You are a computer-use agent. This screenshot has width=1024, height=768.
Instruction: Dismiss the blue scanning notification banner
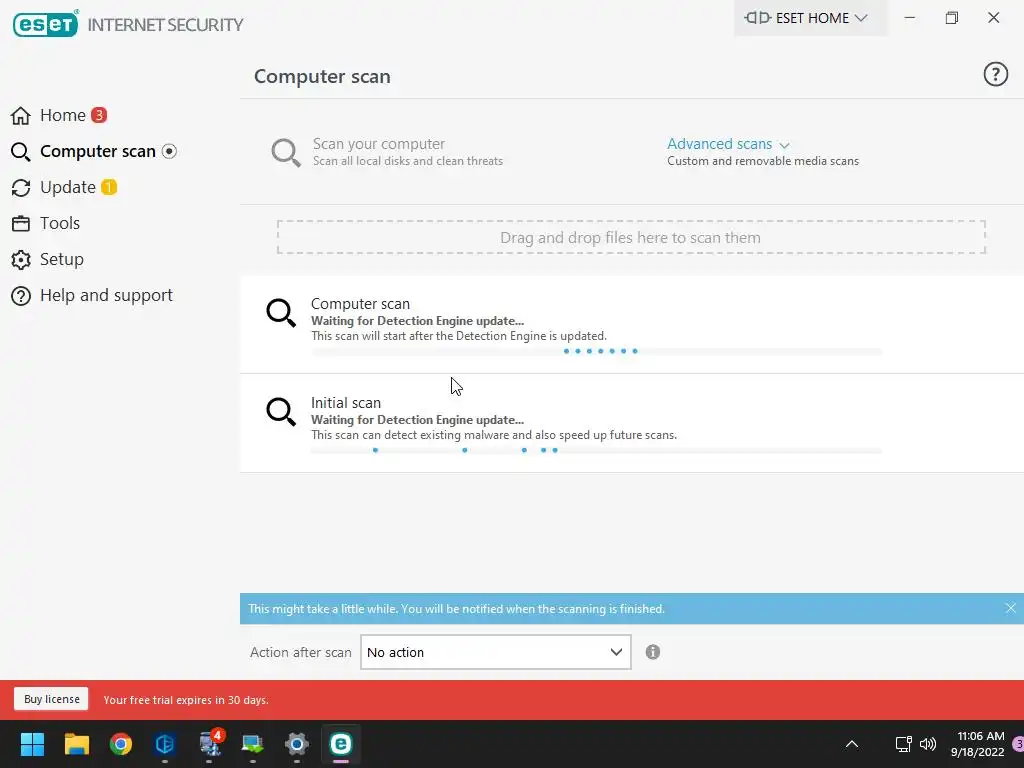tap(1010, 608)
